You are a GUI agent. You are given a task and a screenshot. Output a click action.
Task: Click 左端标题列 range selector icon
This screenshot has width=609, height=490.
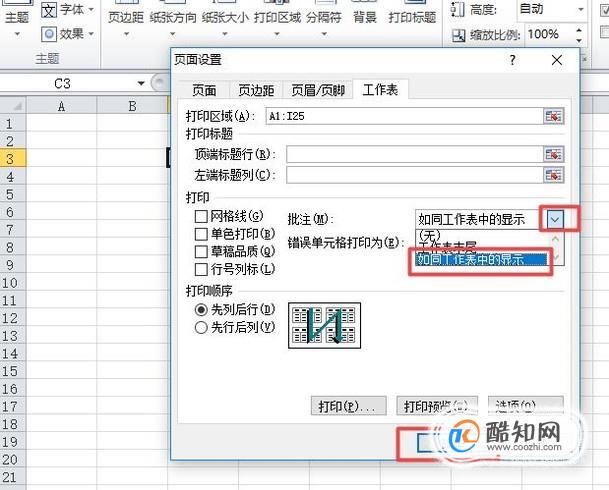coord(553,175)
